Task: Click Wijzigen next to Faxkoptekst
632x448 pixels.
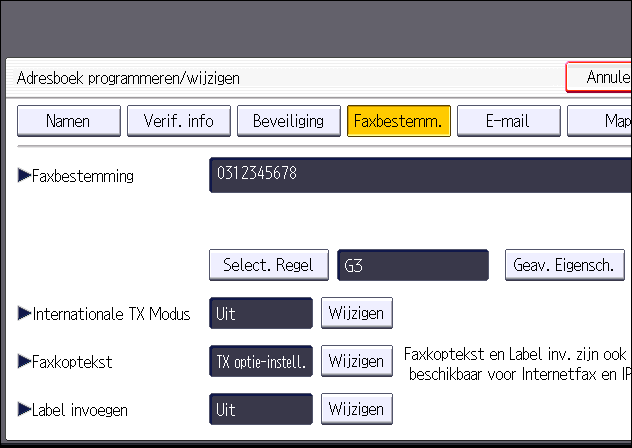Action: click(357, 361)
